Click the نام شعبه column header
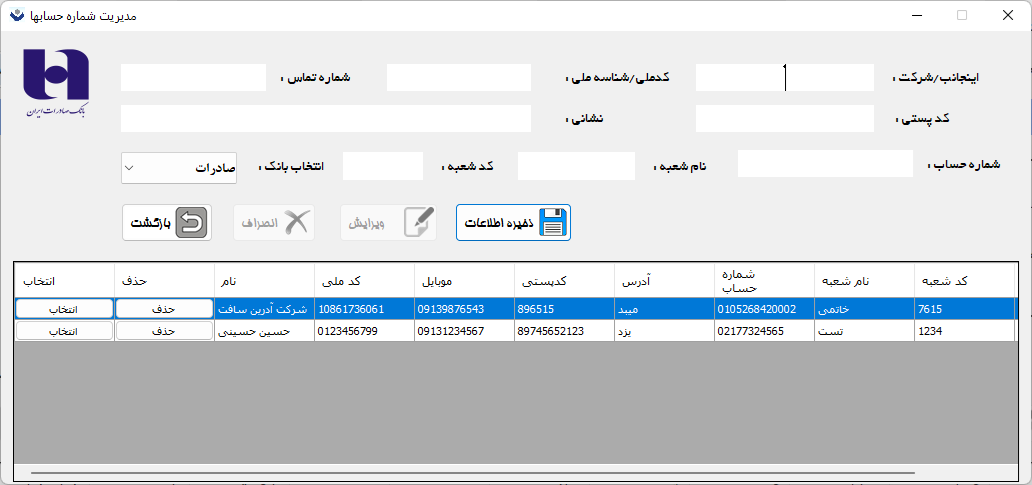1032x485 pixels. click(x=865, y=281)
